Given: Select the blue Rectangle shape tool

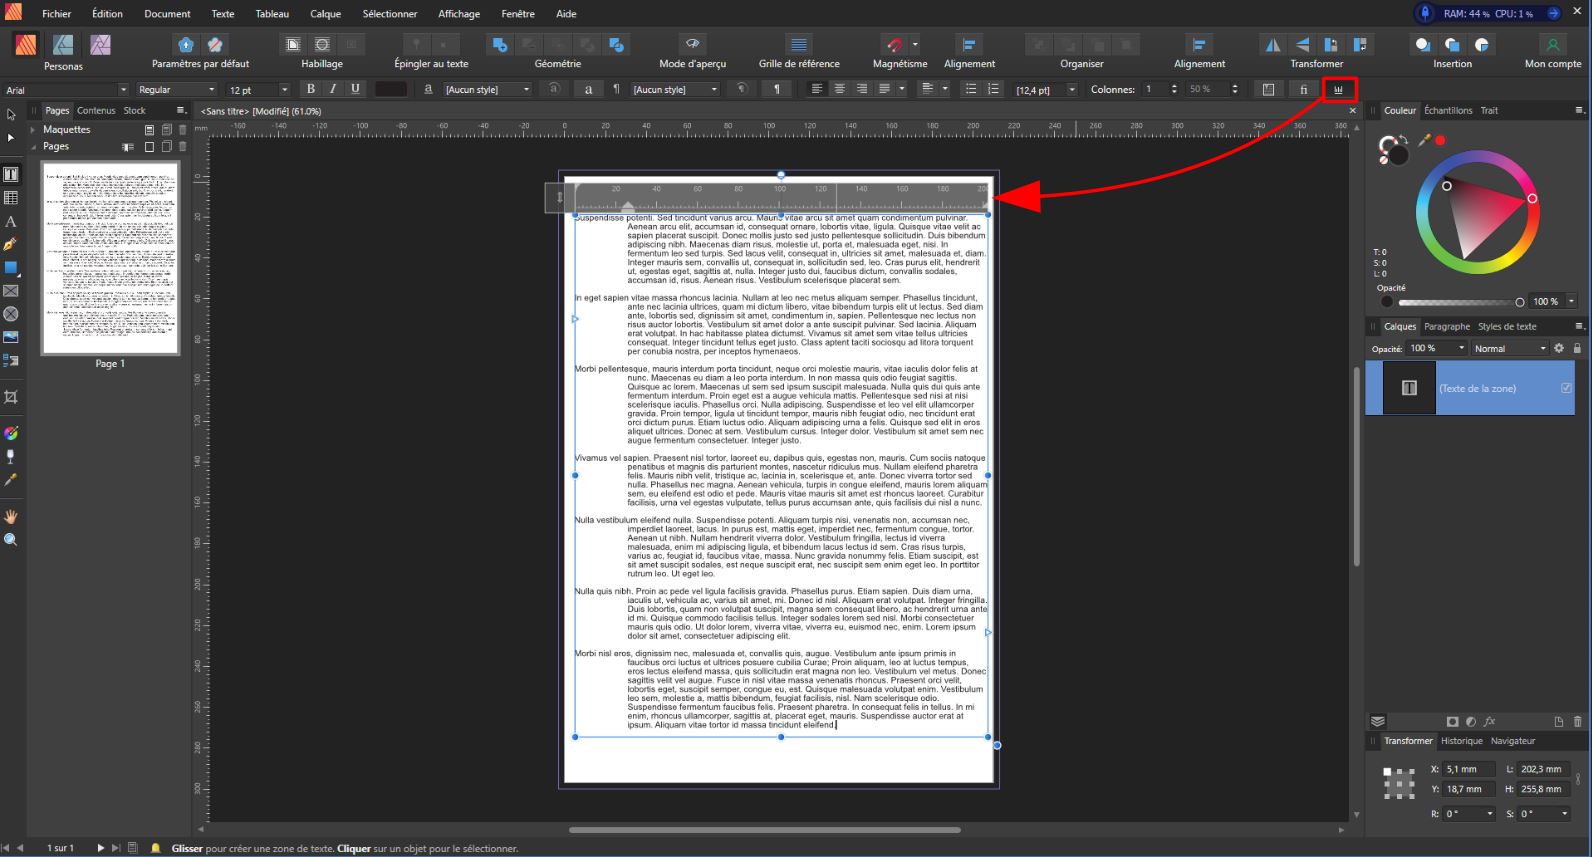Looking at the screenshot, I should (x=11, y=268).
